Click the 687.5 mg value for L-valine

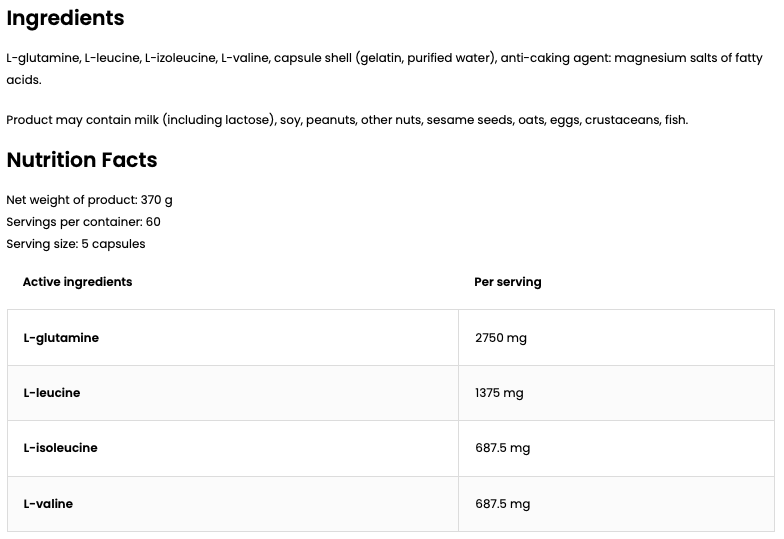coord(502,504)
